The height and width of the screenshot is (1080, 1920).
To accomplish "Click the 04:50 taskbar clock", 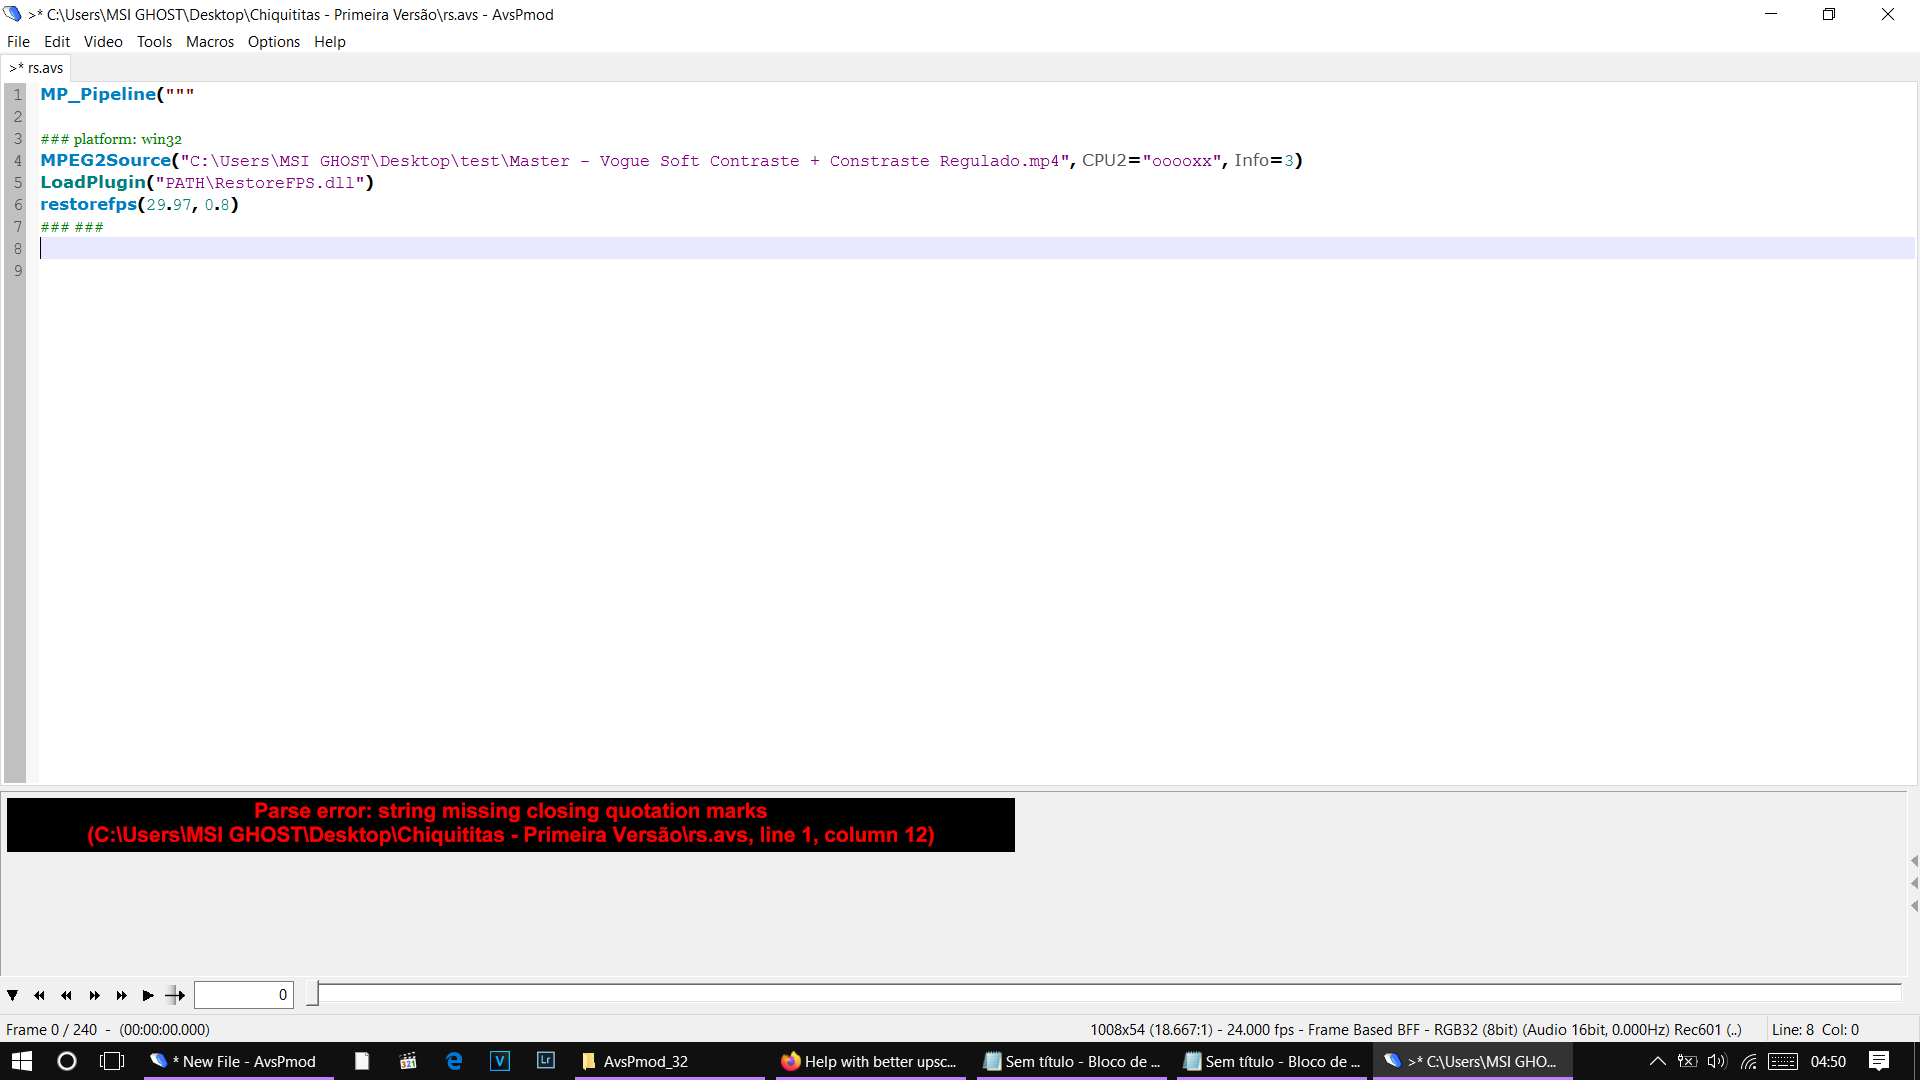I will tap(1828, 1061).
